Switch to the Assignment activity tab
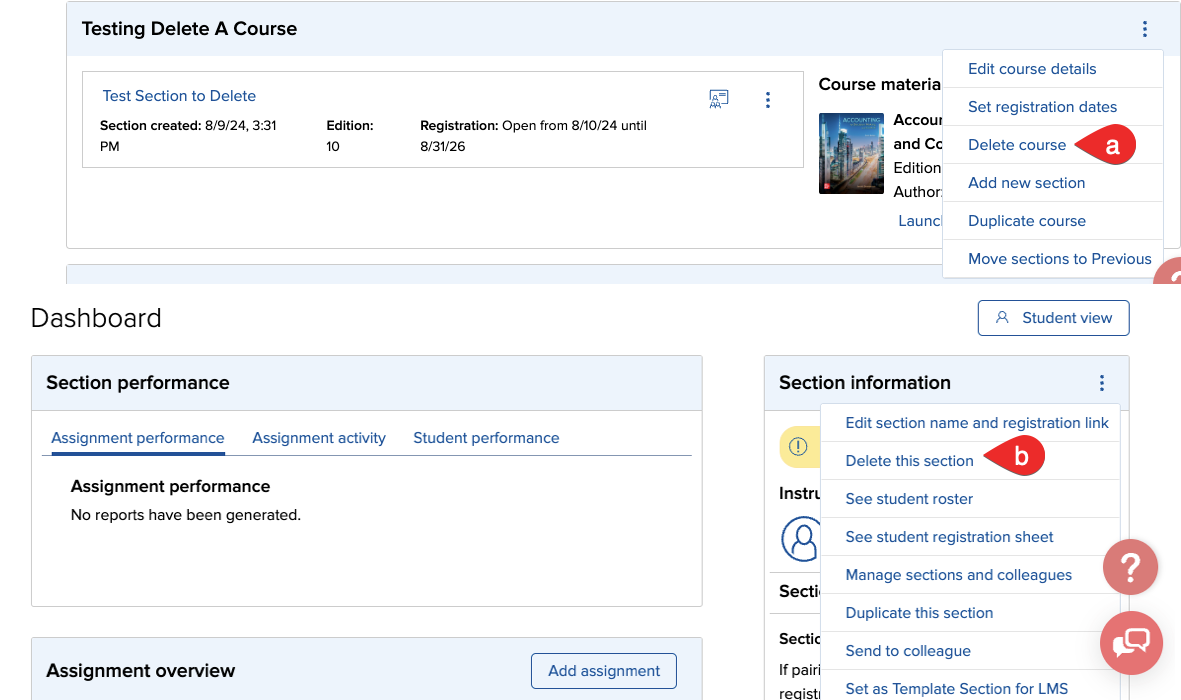The width and height of the screenshot is (1181, 700). (319, 438)
